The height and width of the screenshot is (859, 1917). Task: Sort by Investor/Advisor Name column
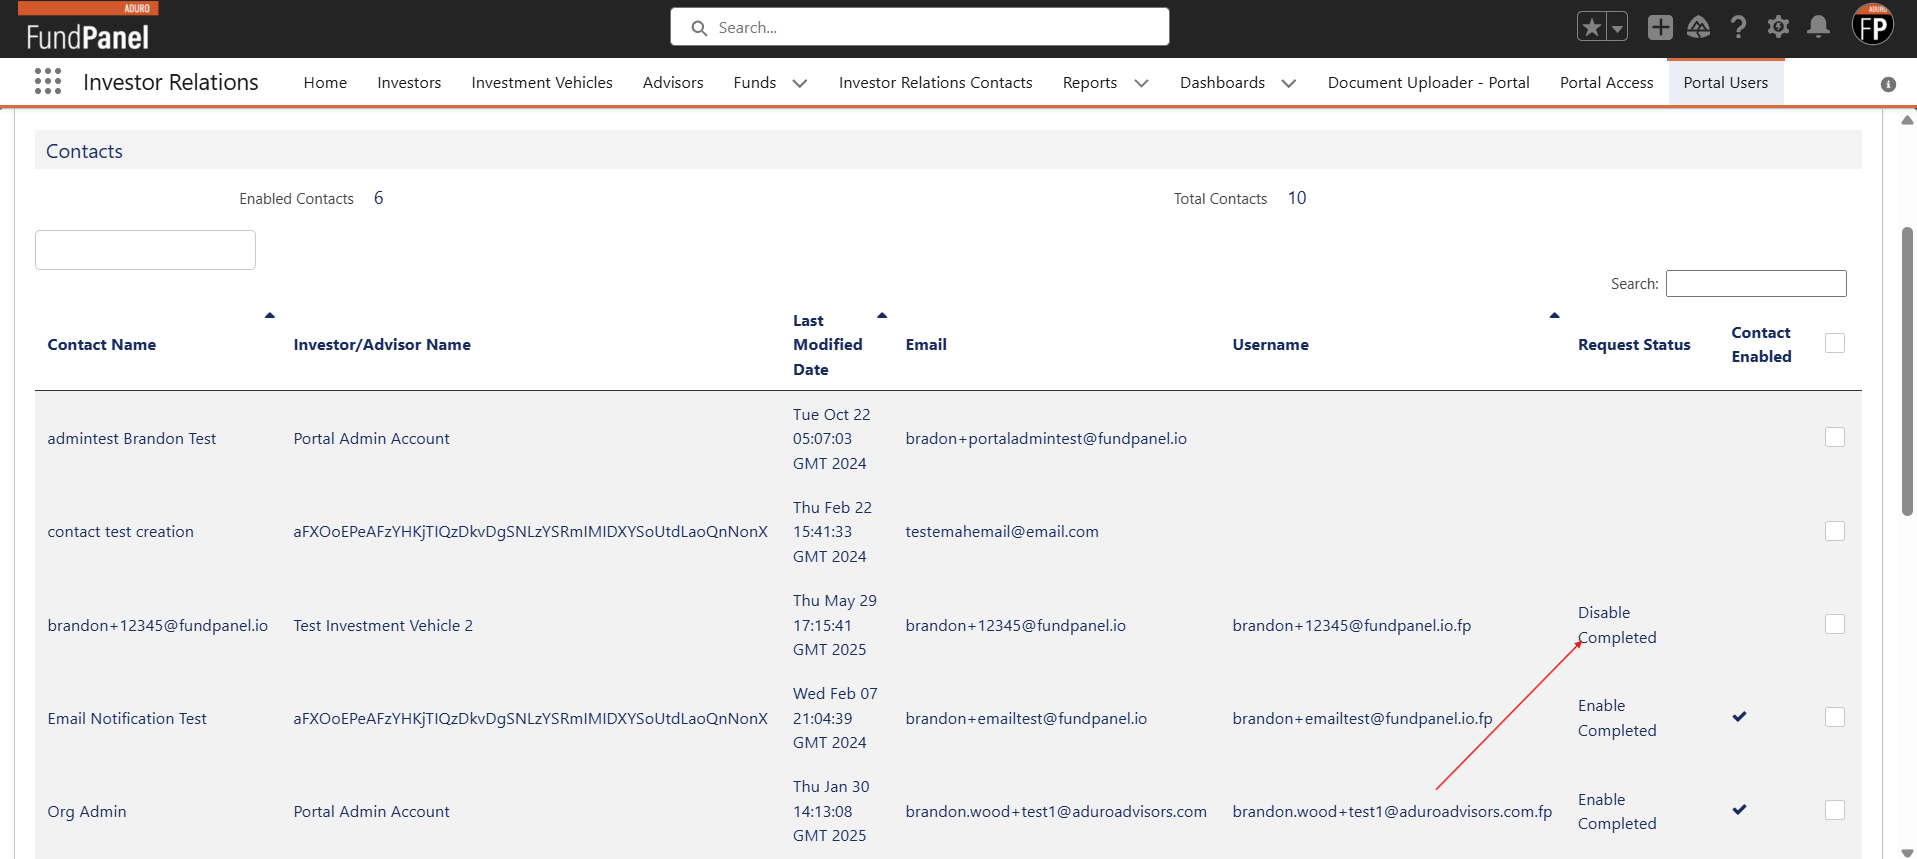[382, 344]
